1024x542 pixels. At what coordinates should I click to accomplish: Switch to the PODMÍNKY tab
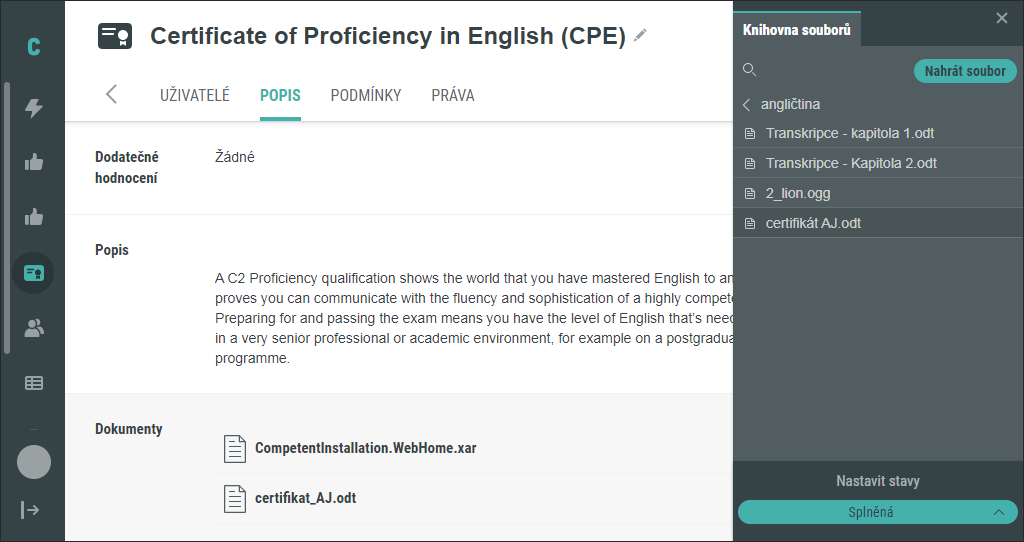click(x=366, y=95)
